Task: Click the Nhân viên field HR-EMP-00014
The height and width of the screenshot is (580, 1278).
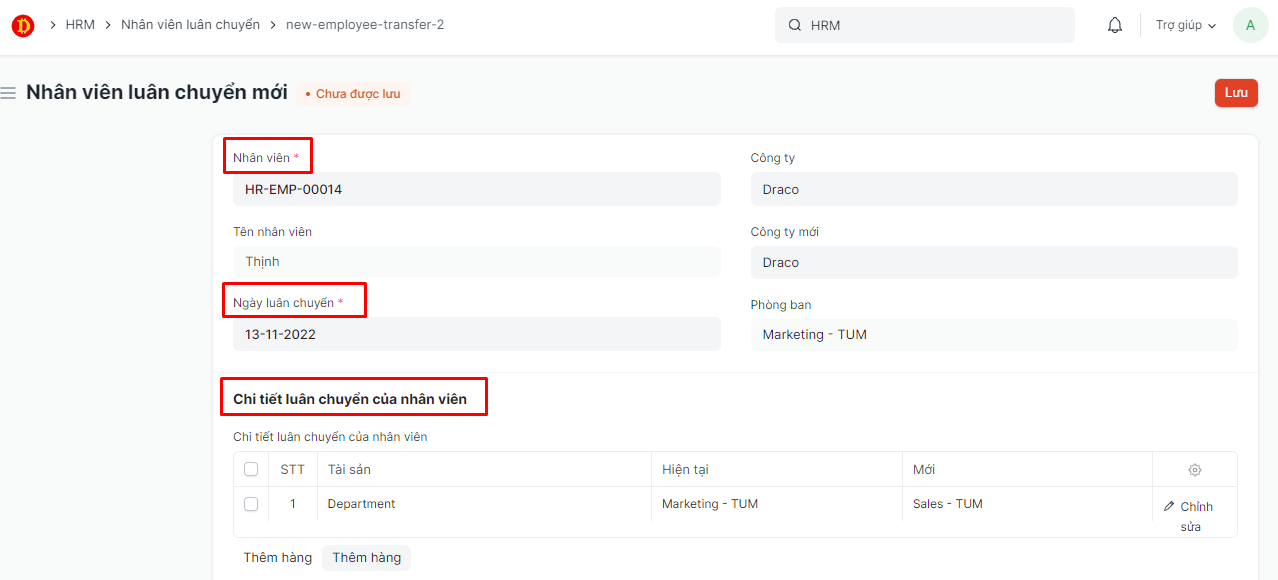Action: click(477, 189)
